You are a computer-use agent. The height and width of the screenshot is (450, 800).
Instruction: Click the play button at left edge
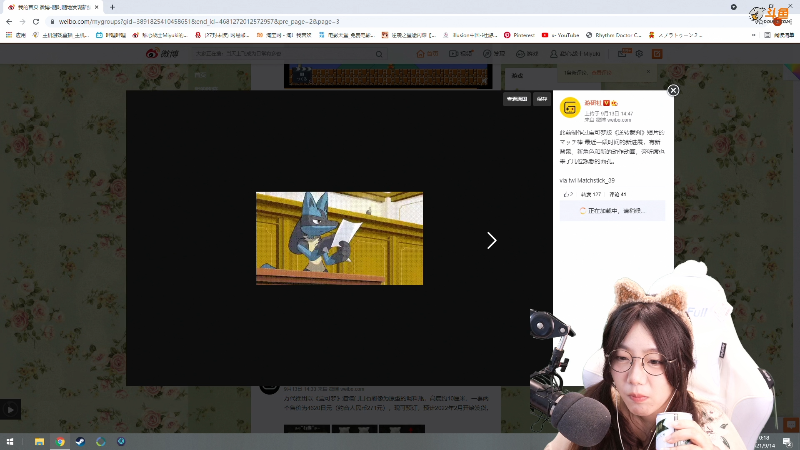point(10,409)
